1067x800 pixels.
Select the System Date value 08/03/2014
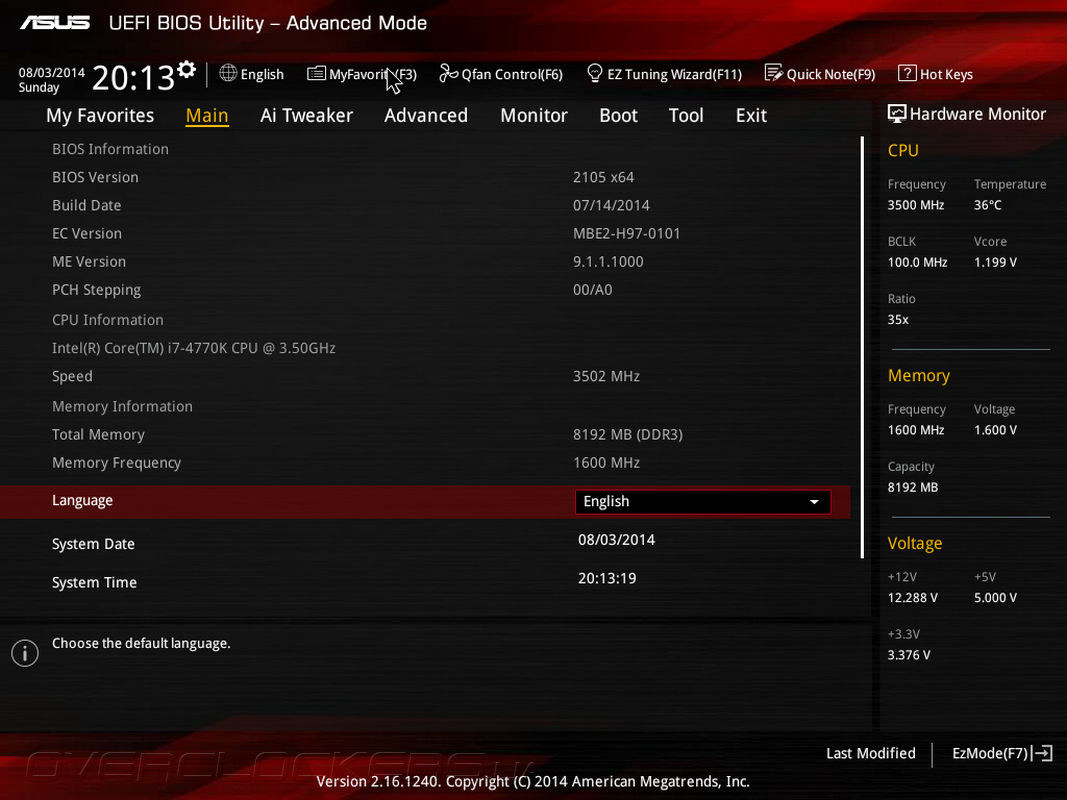point(617,540)
